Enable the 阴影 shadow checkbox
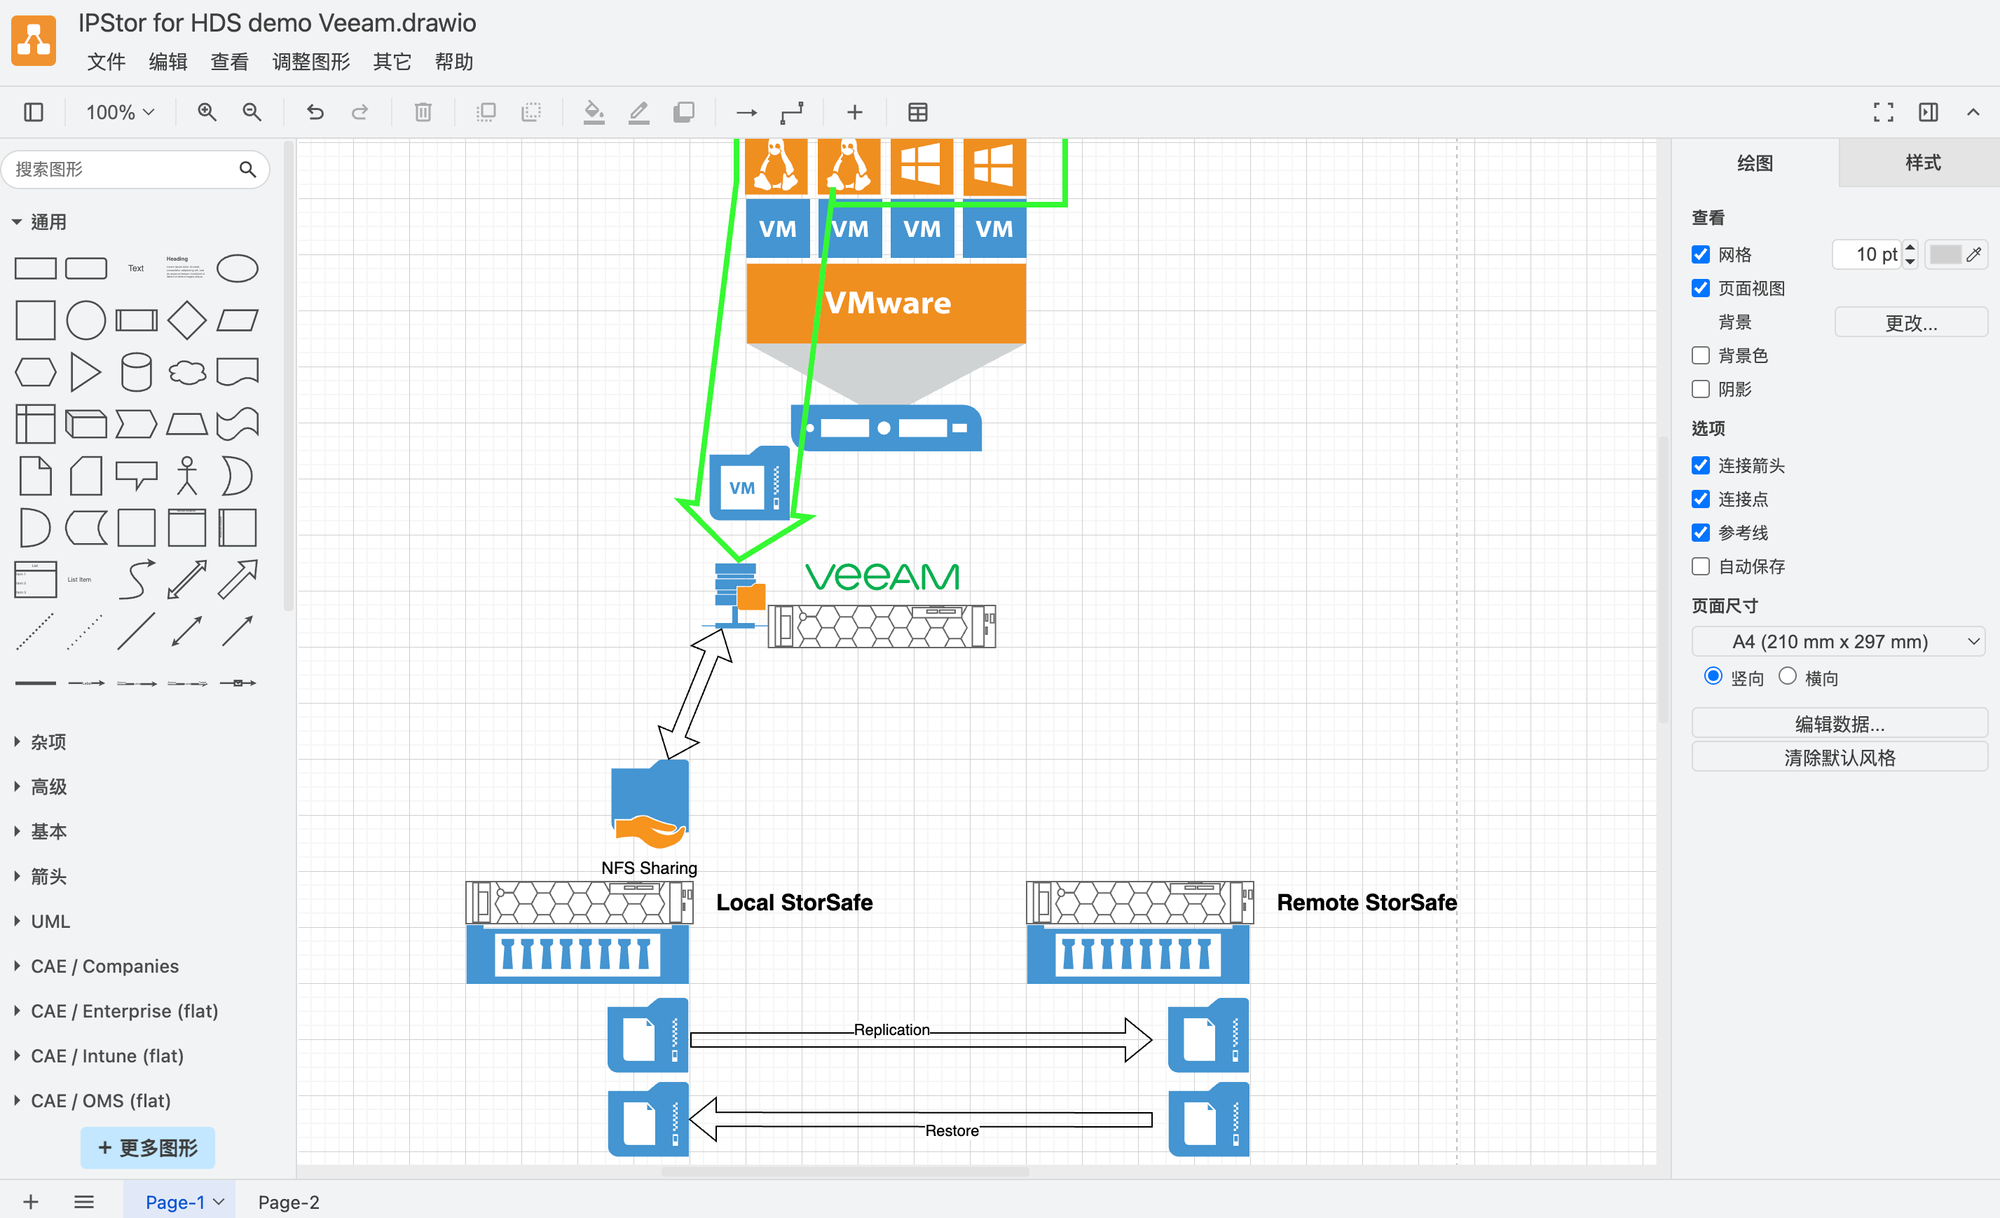Image resolution: width=2000 pixels, height=1218 pixels. pyautogui.click(x=1701, y=389)
